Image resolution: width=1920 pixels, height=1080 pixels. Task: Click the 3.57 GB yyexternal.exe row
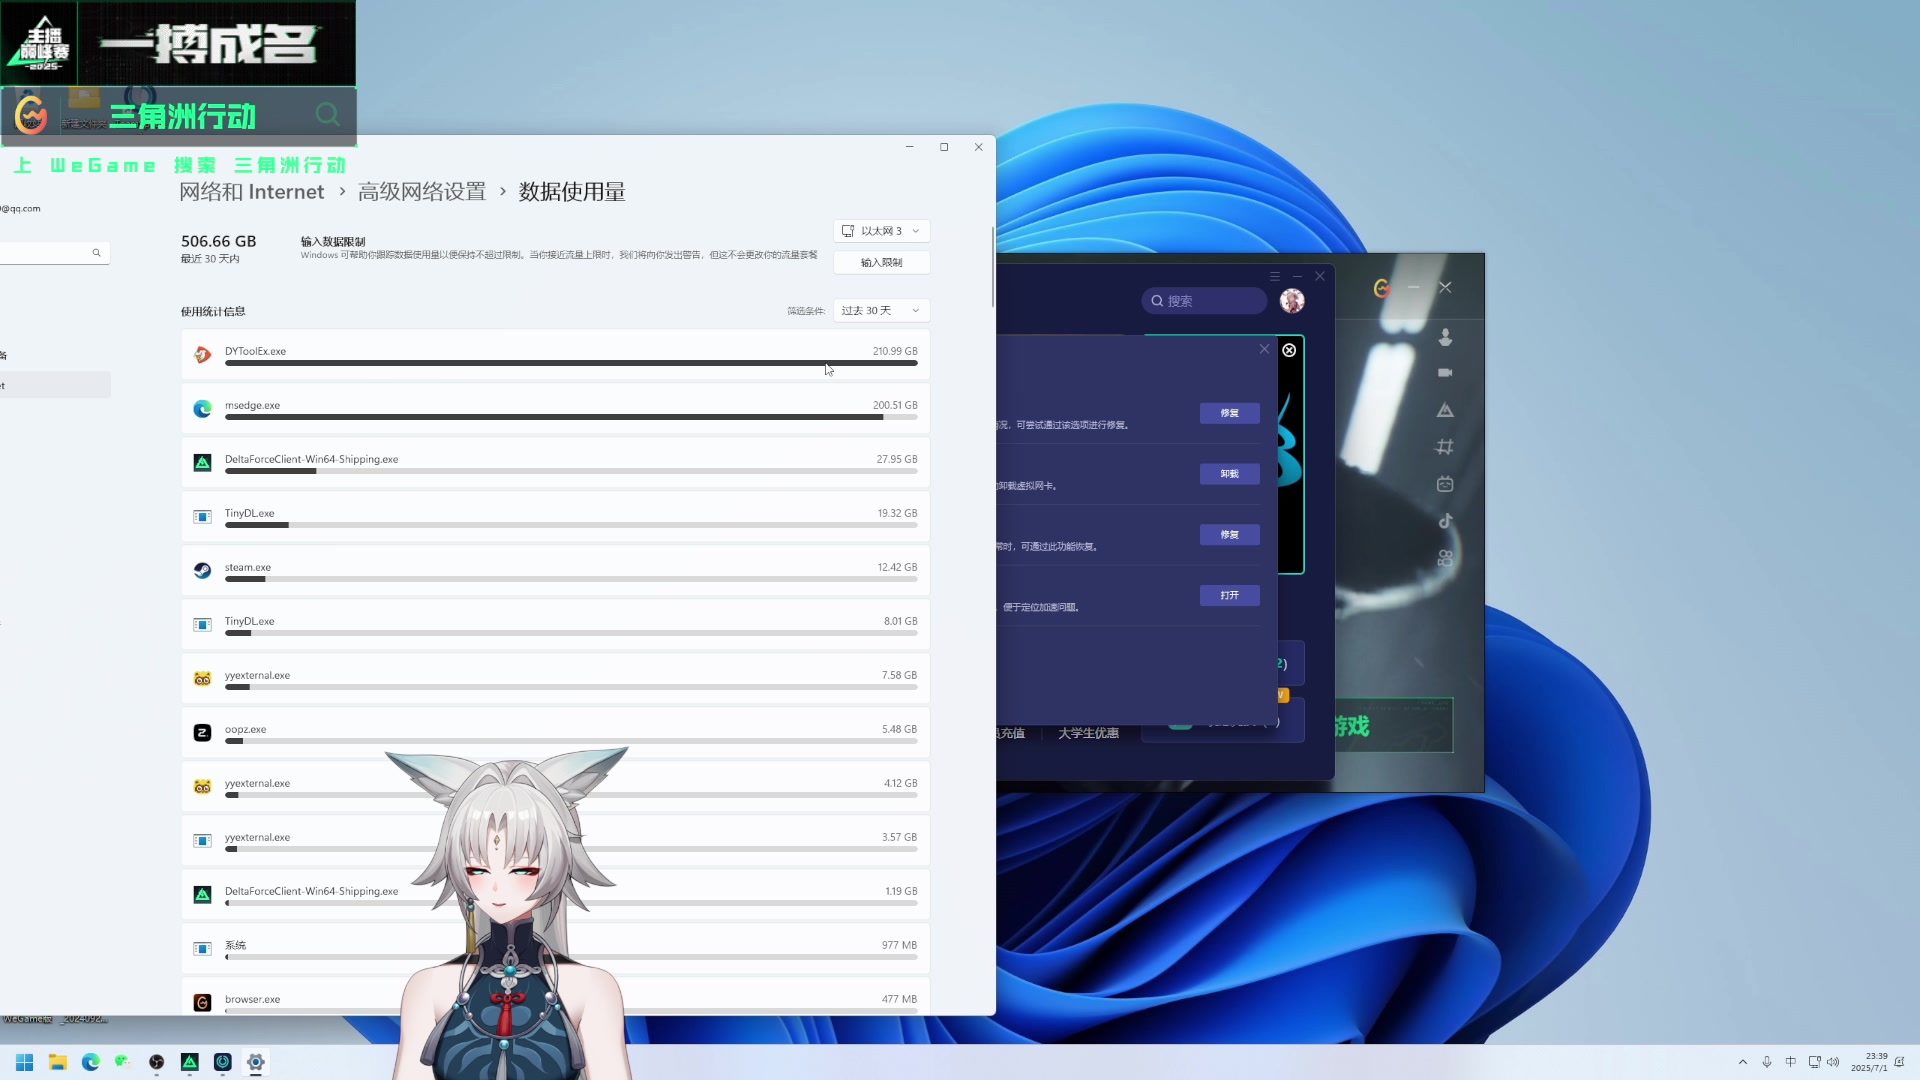tap(556, 840)
